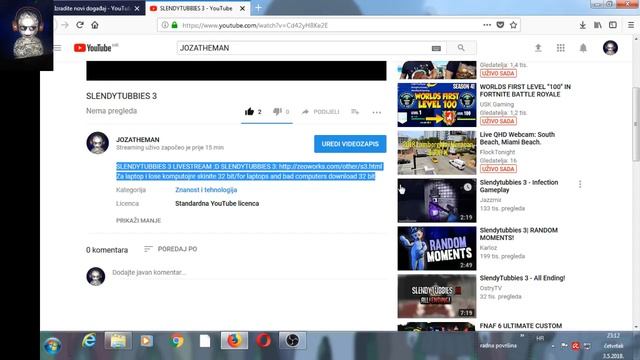Go forward in browser history
The image size is (640, 360).
pos(65,25)
